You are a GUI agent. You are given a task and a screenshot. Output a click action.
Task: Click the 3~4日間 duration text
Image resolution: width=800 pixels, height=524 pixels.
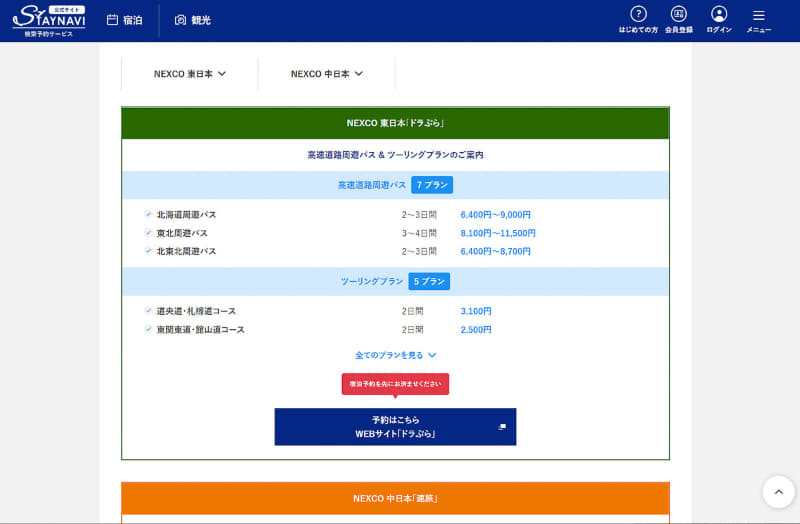click(419, 233)
